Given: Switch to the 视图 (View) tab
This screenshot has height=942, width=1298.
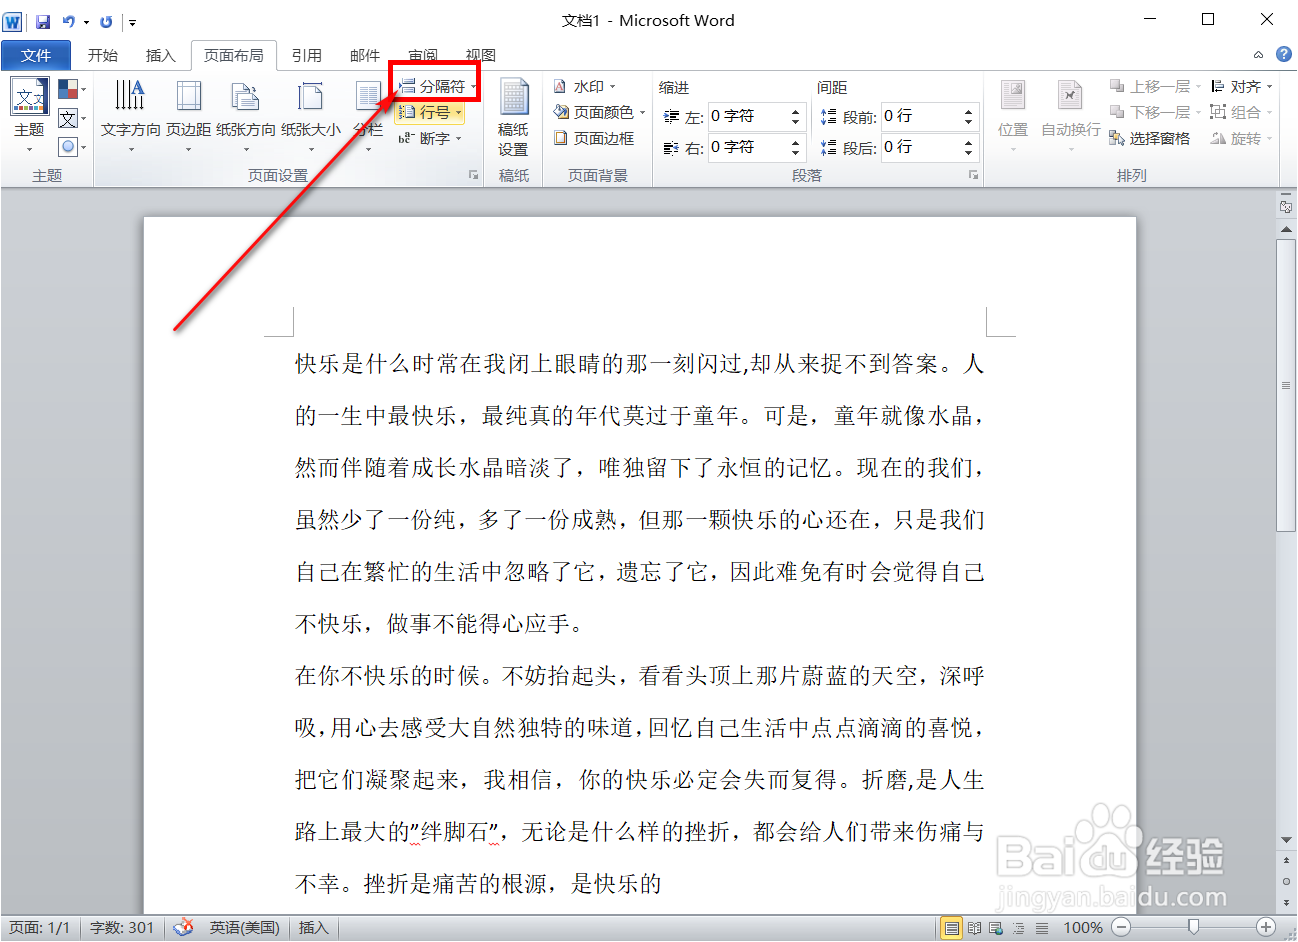Looking at the screenshot, I should tap(481, 56).
